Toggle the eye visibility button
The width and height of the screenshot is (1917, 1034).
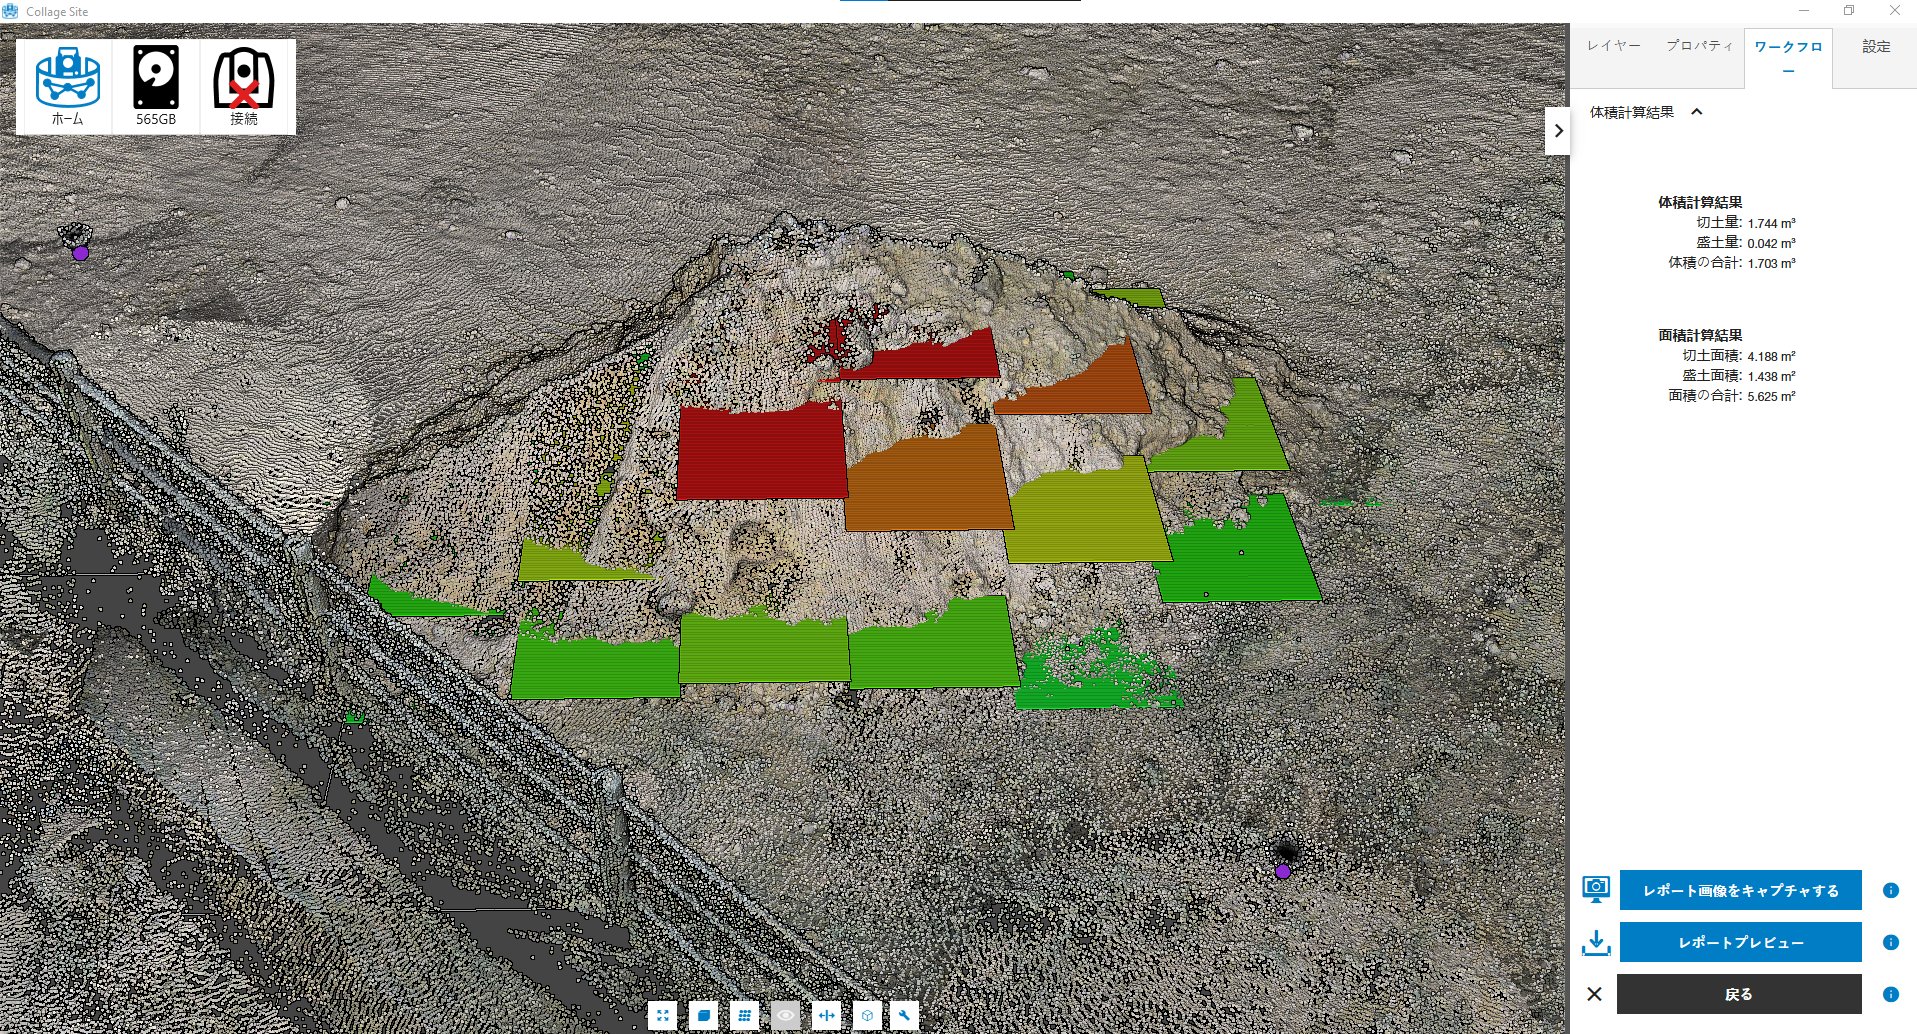point(785,1015)
